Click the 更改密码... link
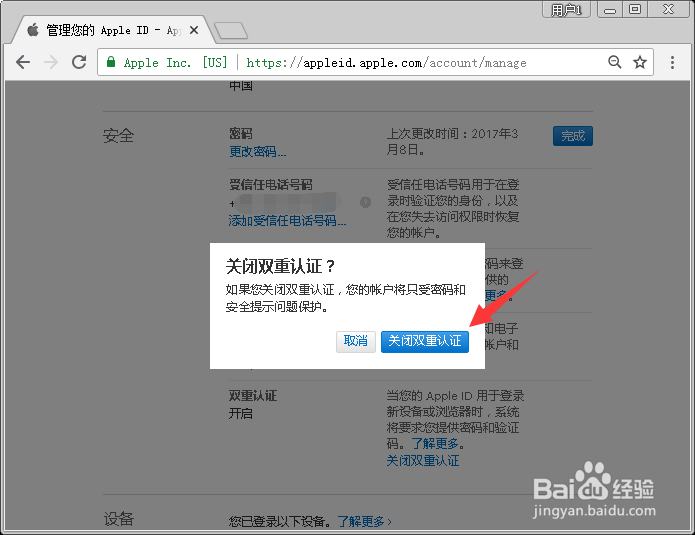 [x=258, y=152]
